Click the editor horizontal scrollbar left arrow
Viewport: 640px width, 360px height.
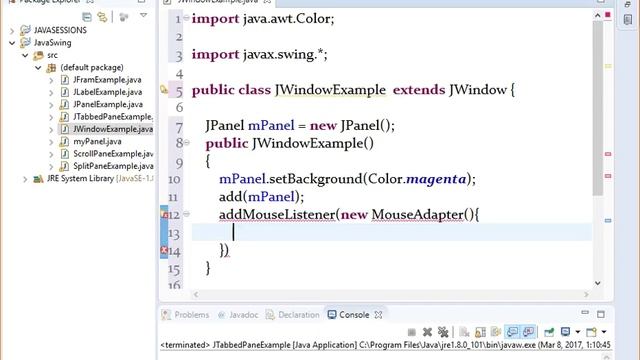[196, 294]
